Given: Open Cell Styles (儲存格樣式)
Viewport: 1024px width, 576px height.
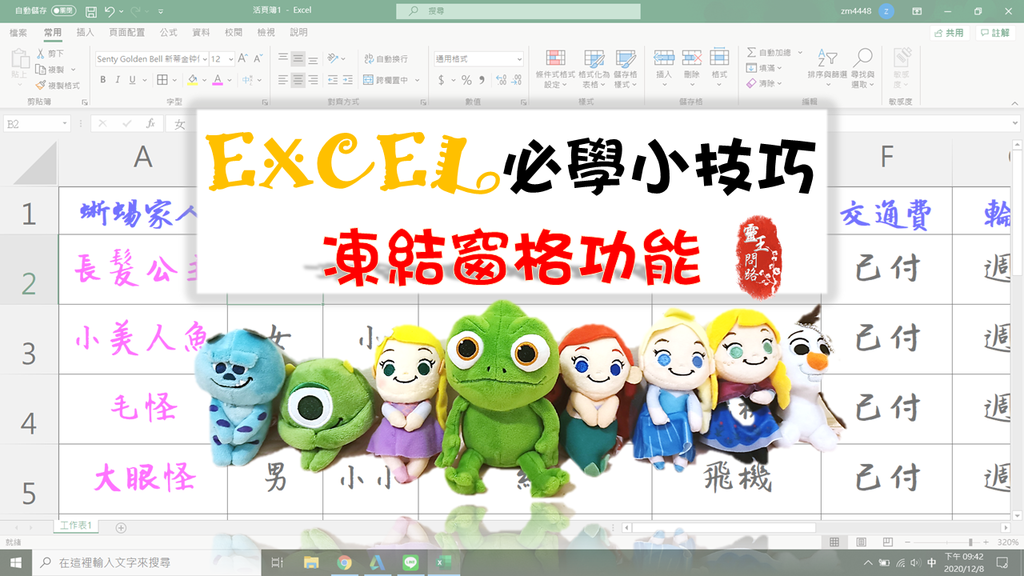Looking at the screenshot, I should 626,69.
